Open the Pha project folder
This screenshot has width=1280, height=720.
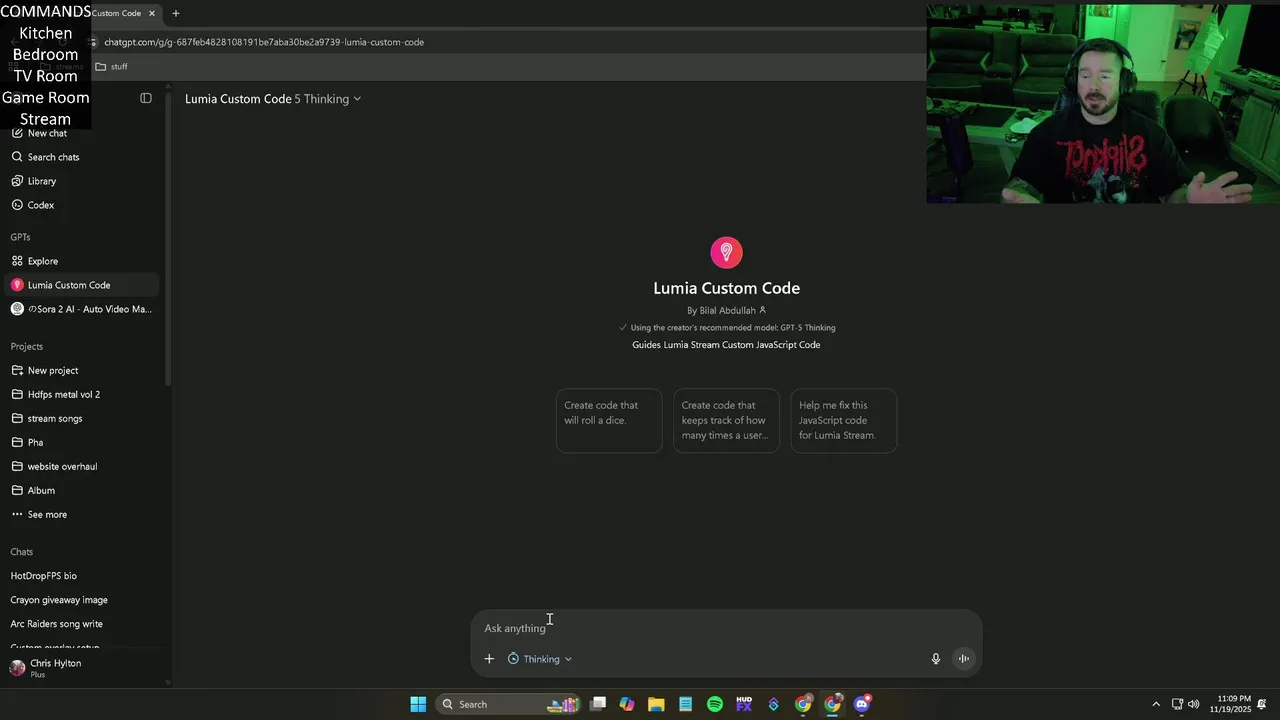(35, 442)
